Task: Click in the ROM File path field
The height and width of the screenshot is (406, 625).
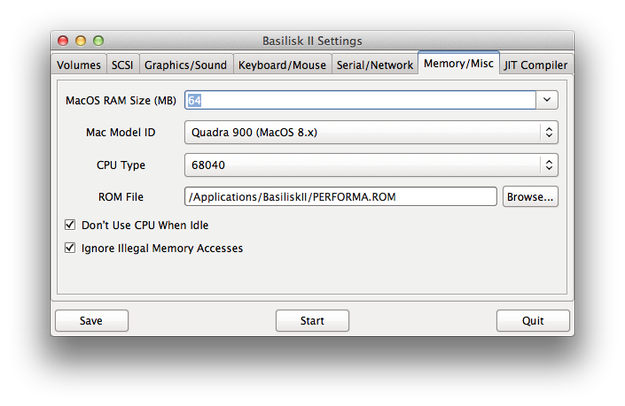Action: point(341,197)
